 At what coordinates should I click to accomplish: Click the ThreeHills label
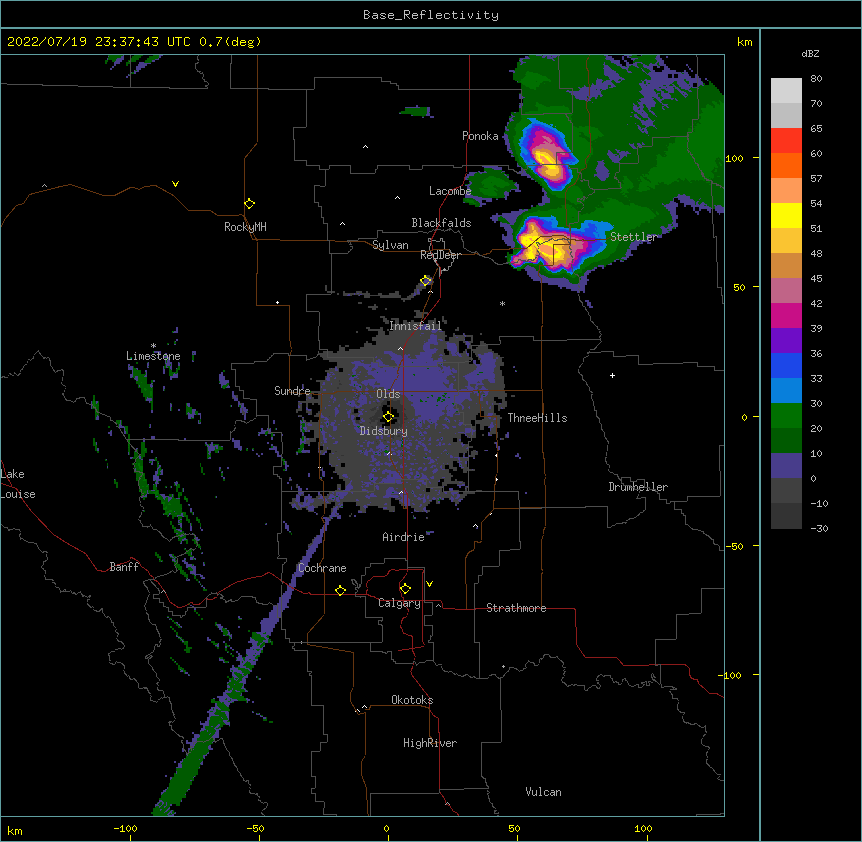537,418
